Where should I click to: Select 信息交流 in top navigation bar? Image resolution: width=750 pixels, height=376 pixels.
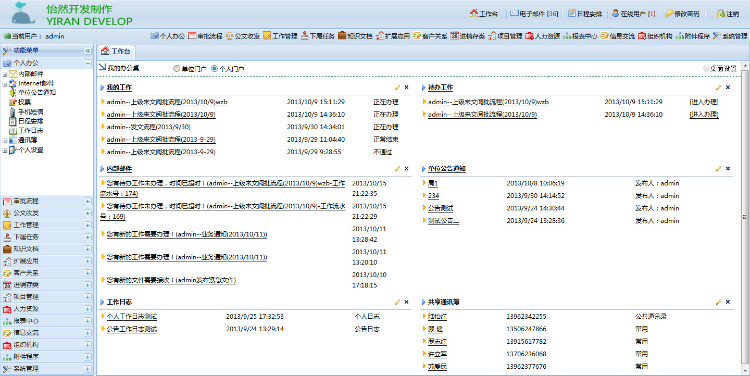pos(618,36)
